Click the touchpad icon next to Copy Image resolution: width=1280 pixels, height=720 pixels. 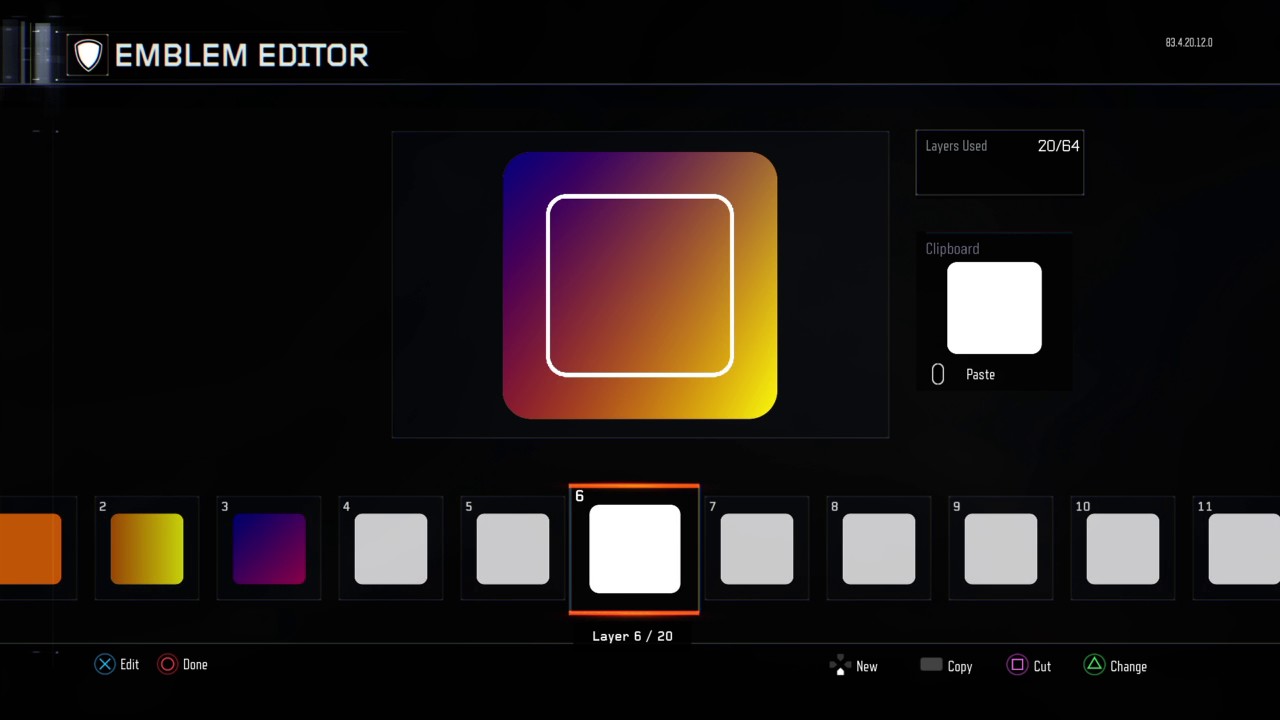point(931,664)
